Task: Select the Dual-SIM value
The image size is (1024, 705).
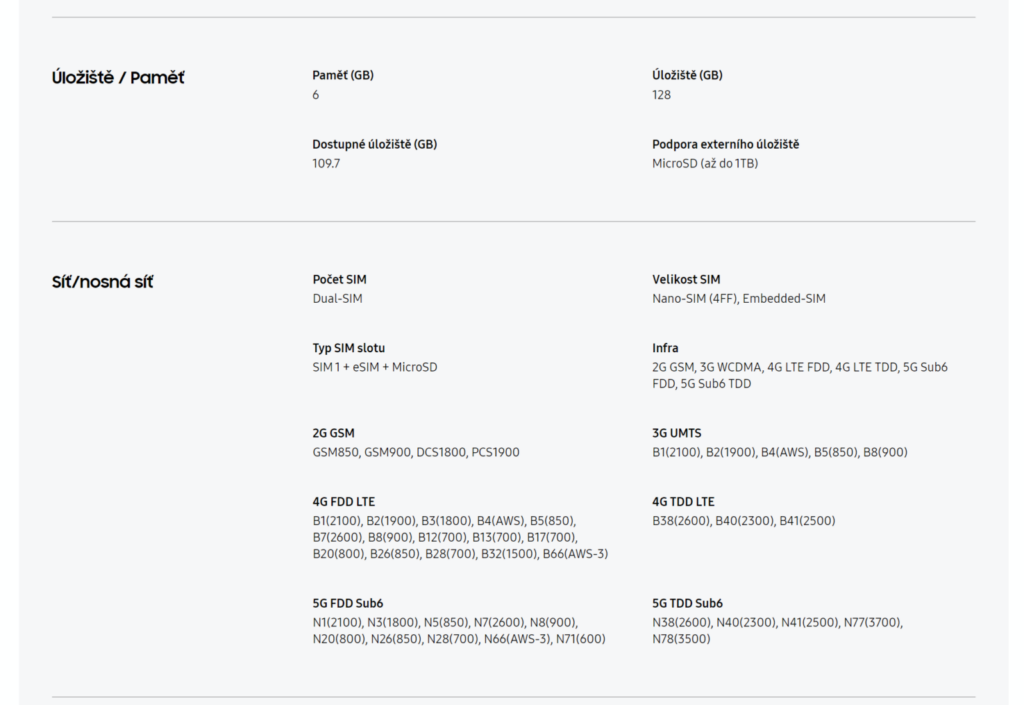Action: [337, 298]
